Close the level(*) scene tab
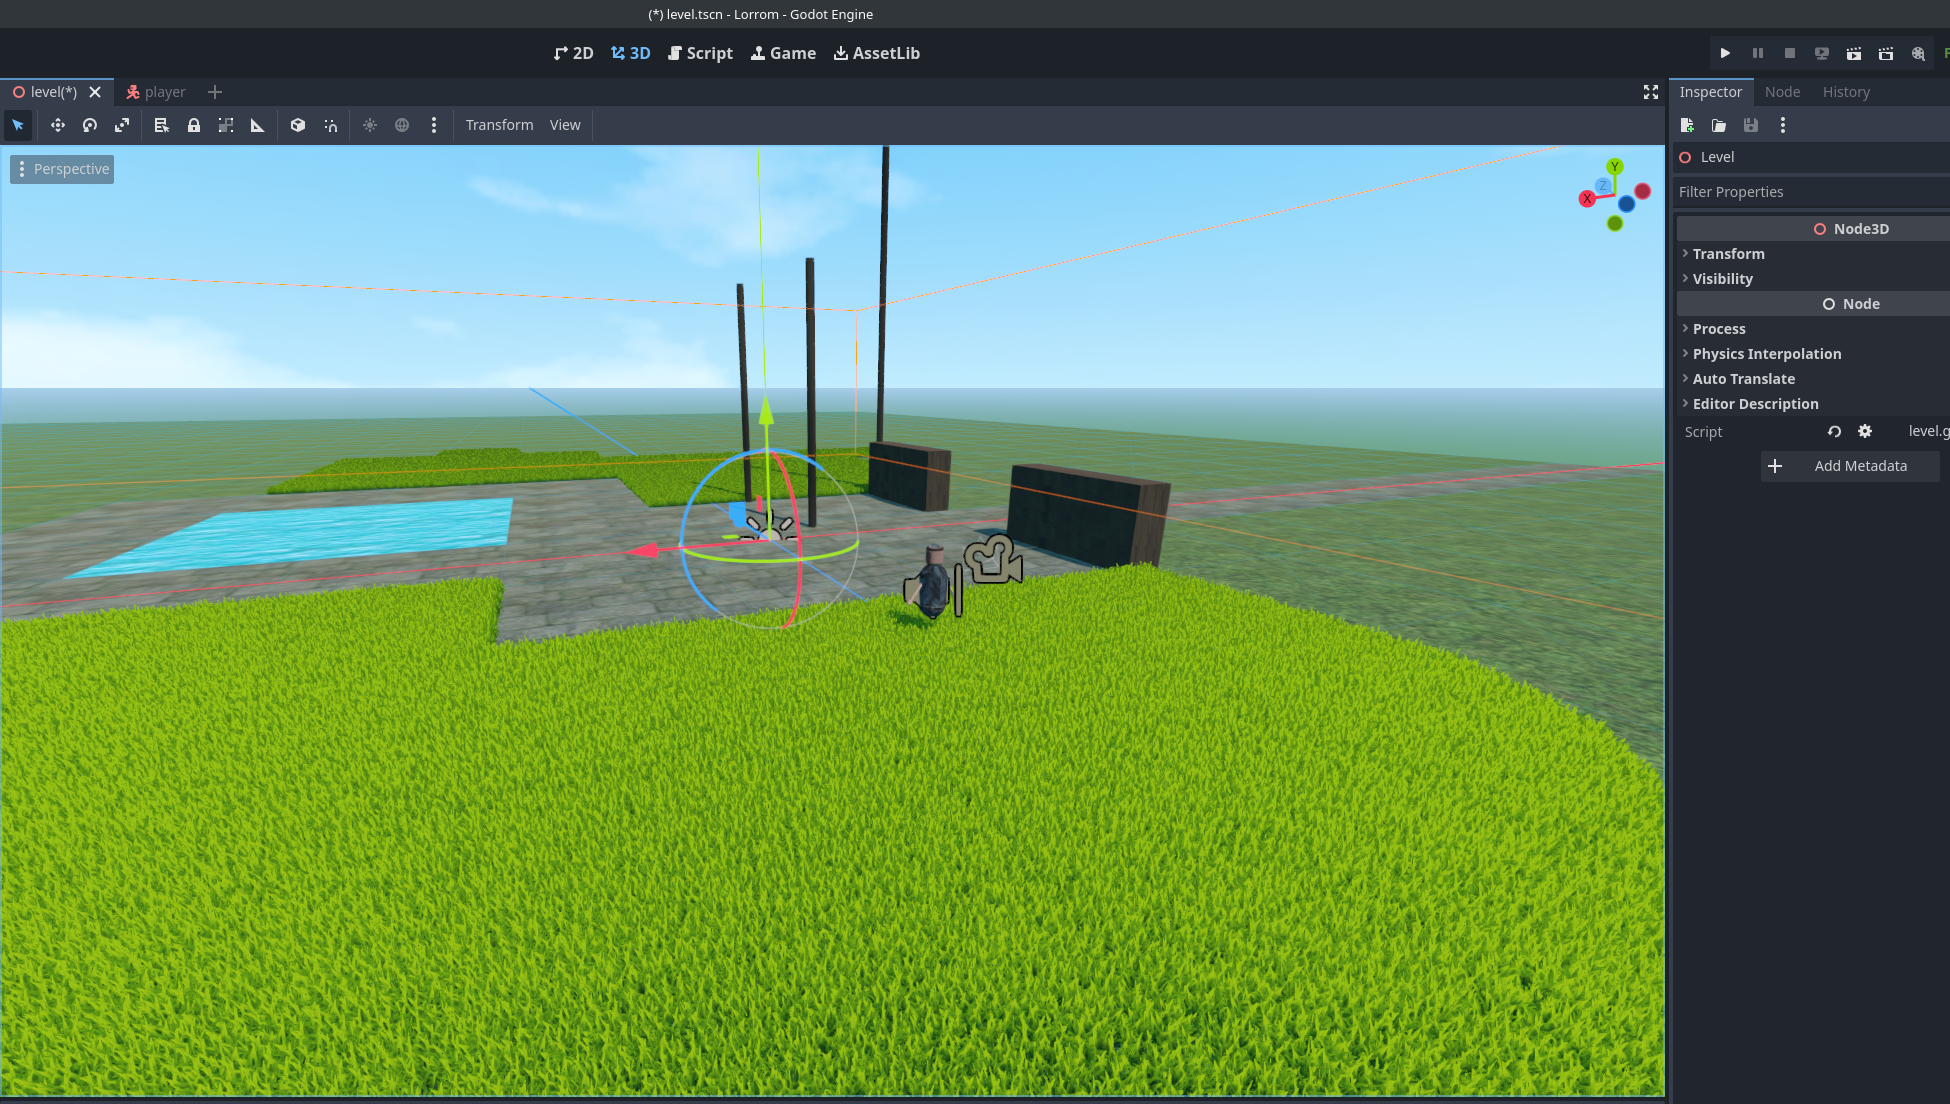1950x1104 pixels. (x=95, y=92)
